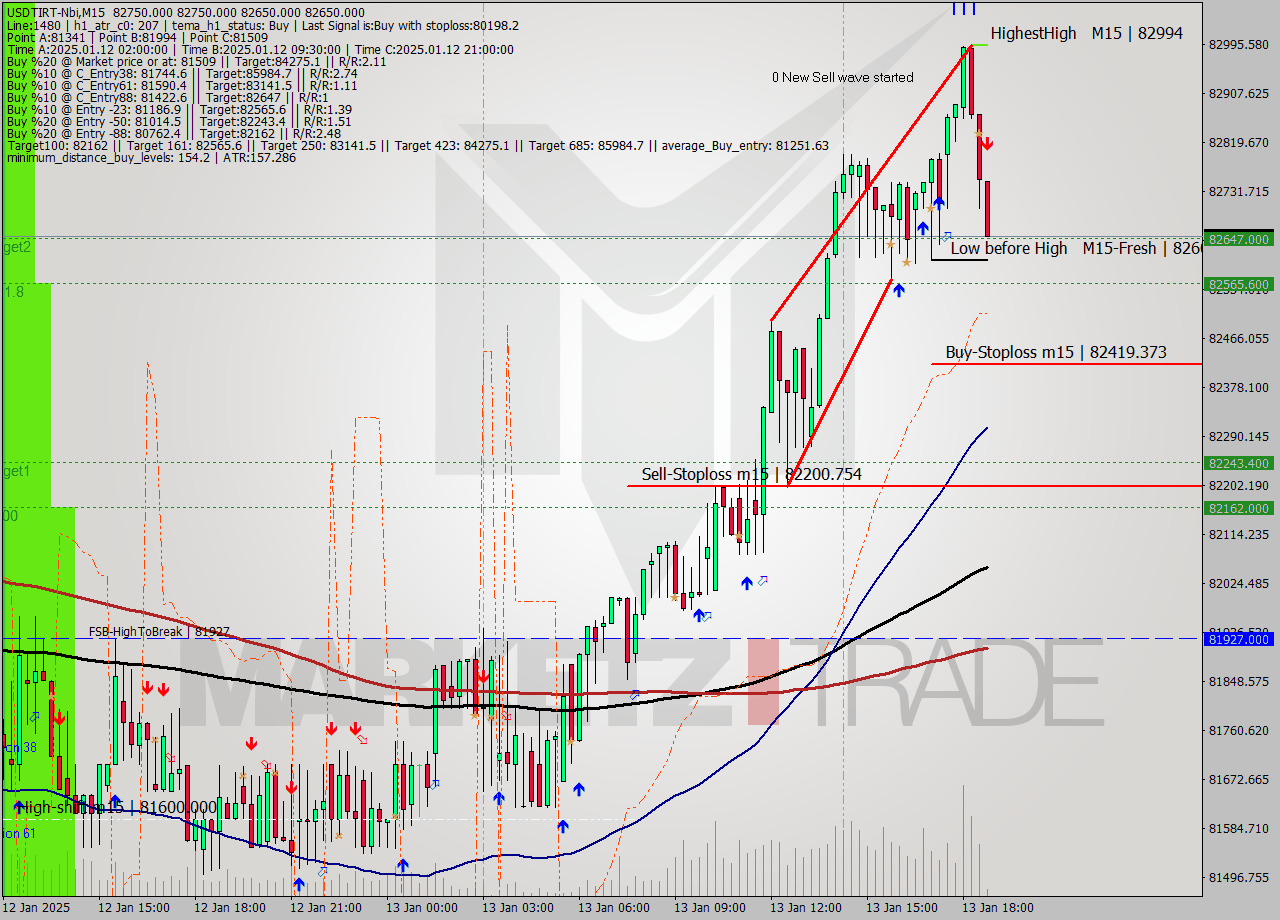Click the 82162.000 green price tag
1280x920 pixels.
pyautogui.click(x=1240, y=508)
